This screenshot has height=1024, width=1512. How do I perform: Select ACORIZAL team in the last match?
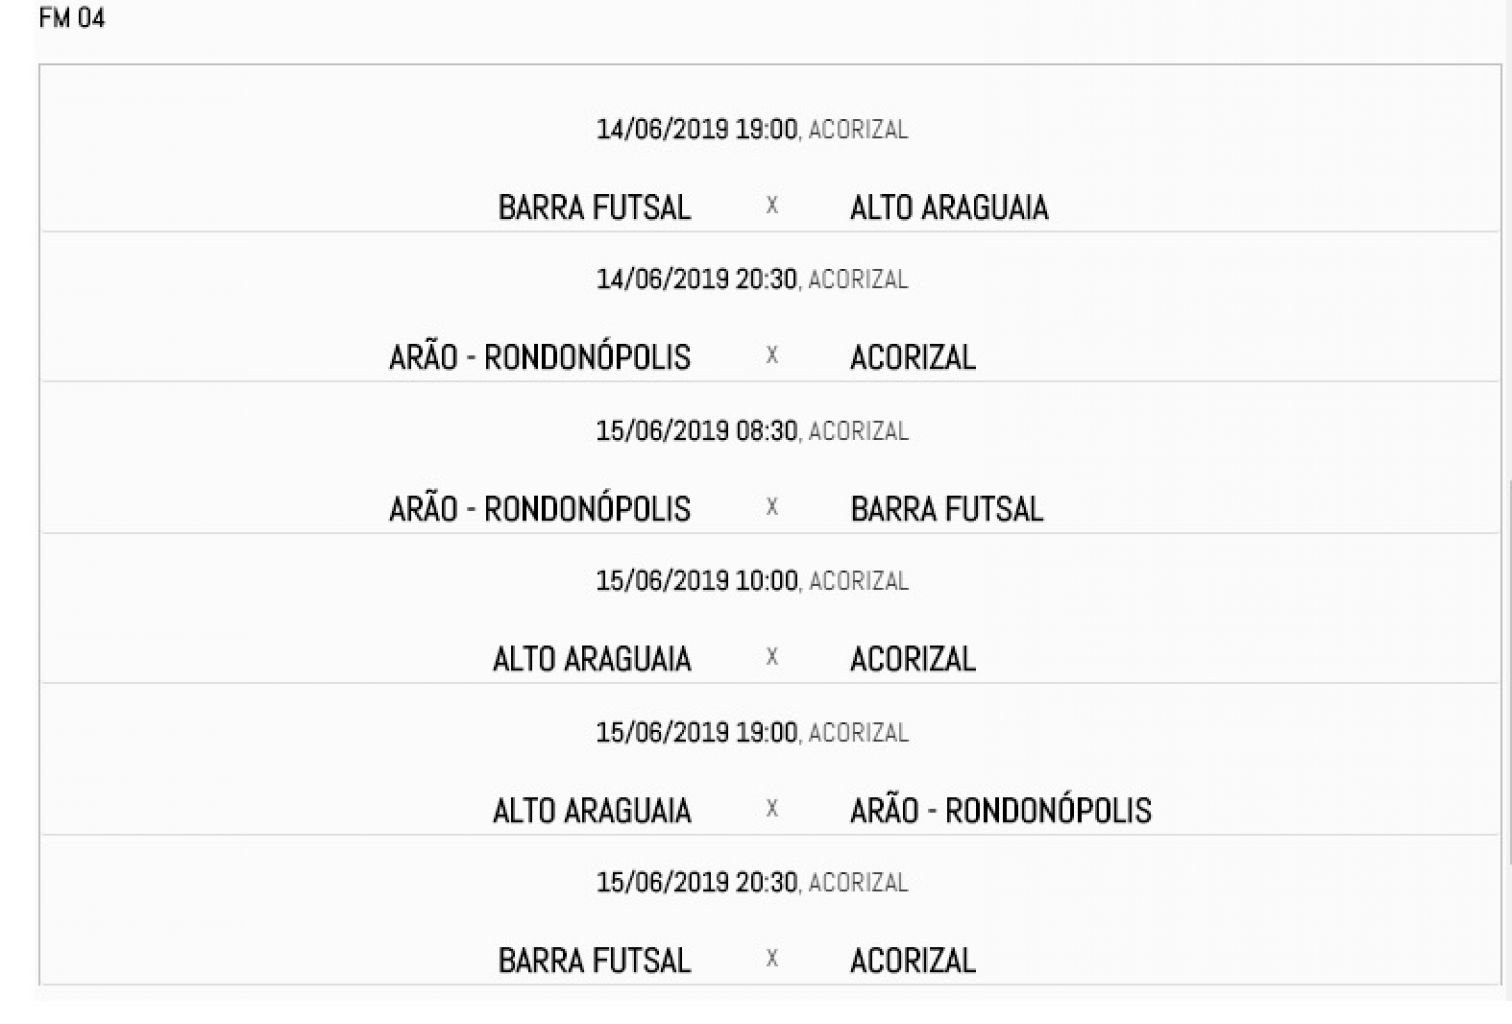[913, 961]
